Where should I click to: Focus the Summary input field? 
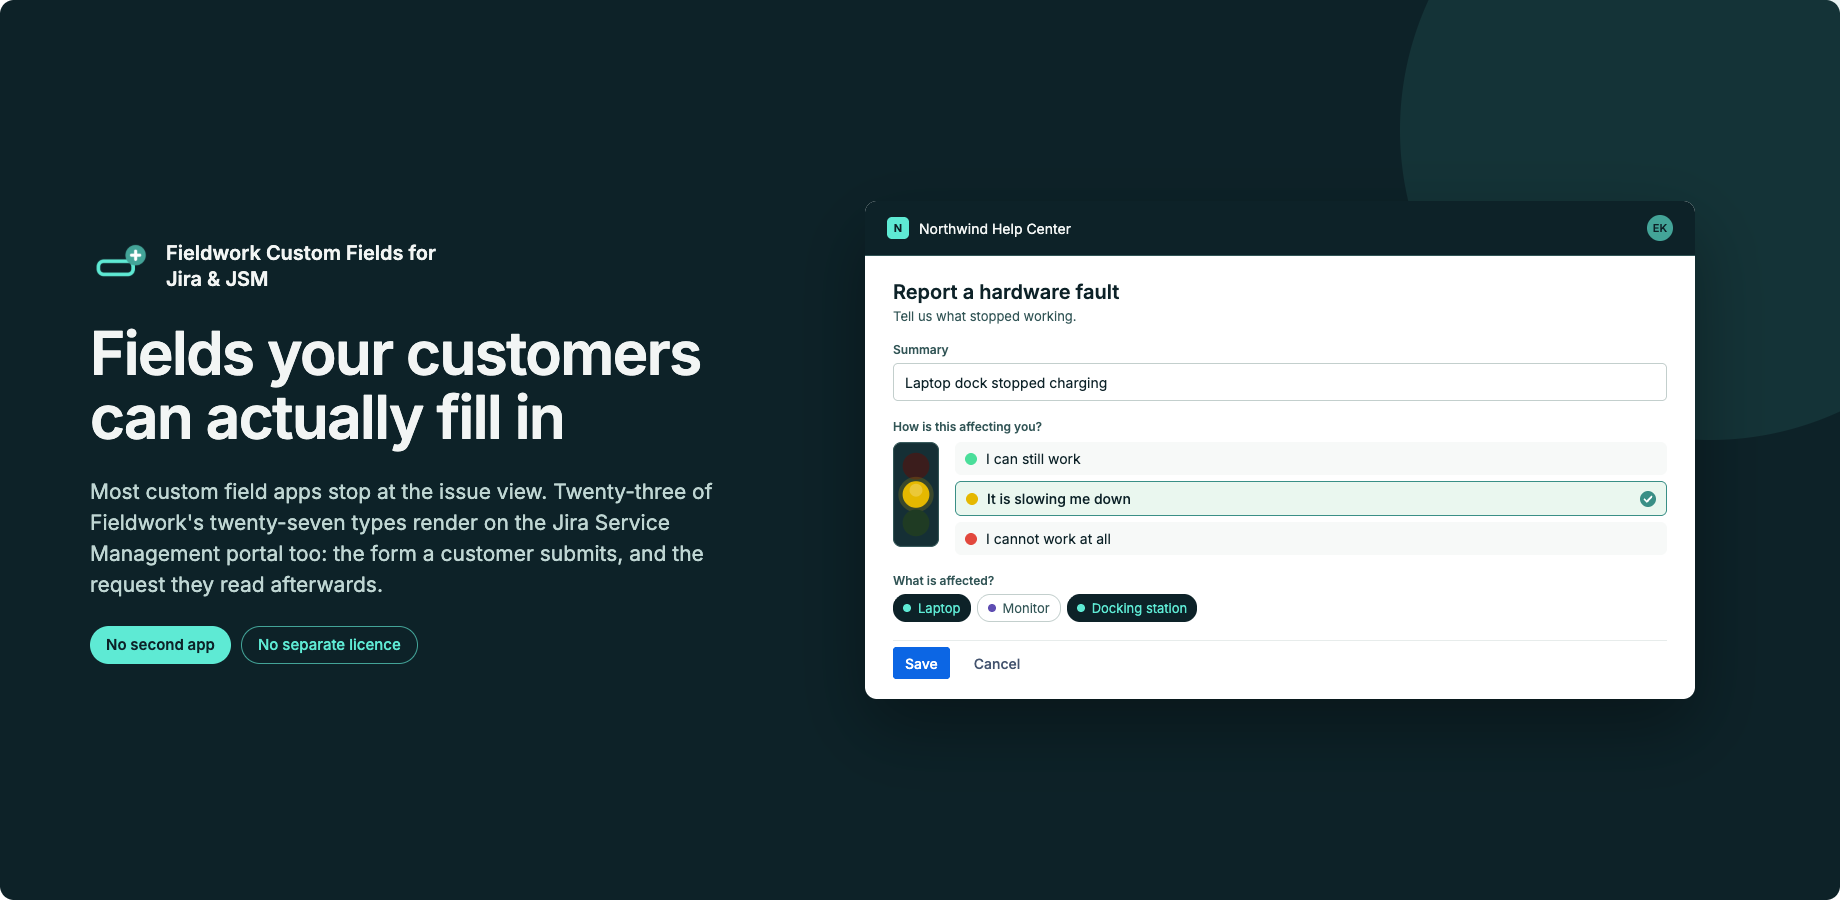(x=1280, y=382)
